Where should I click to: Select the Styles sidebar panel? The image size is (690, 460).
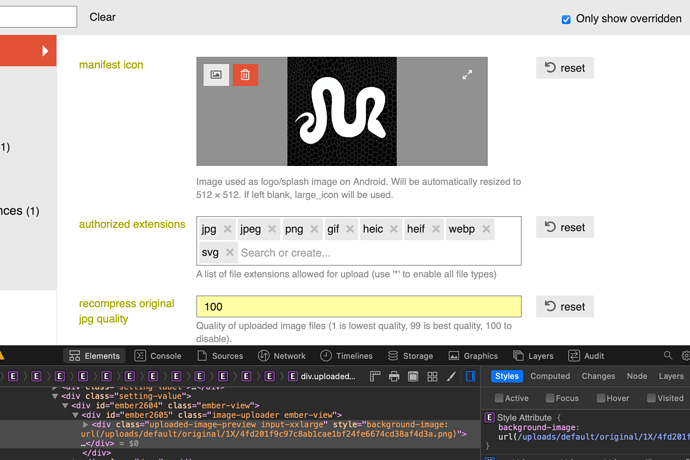(506, 376)
